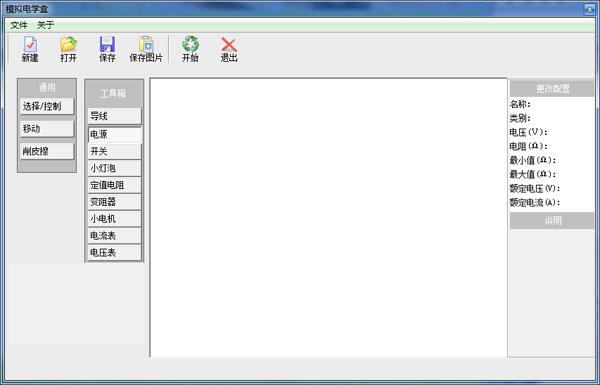Pick the 橡皮擦 (Eraser) tool
Screen dimensions: 600x385
pos(47,152)
